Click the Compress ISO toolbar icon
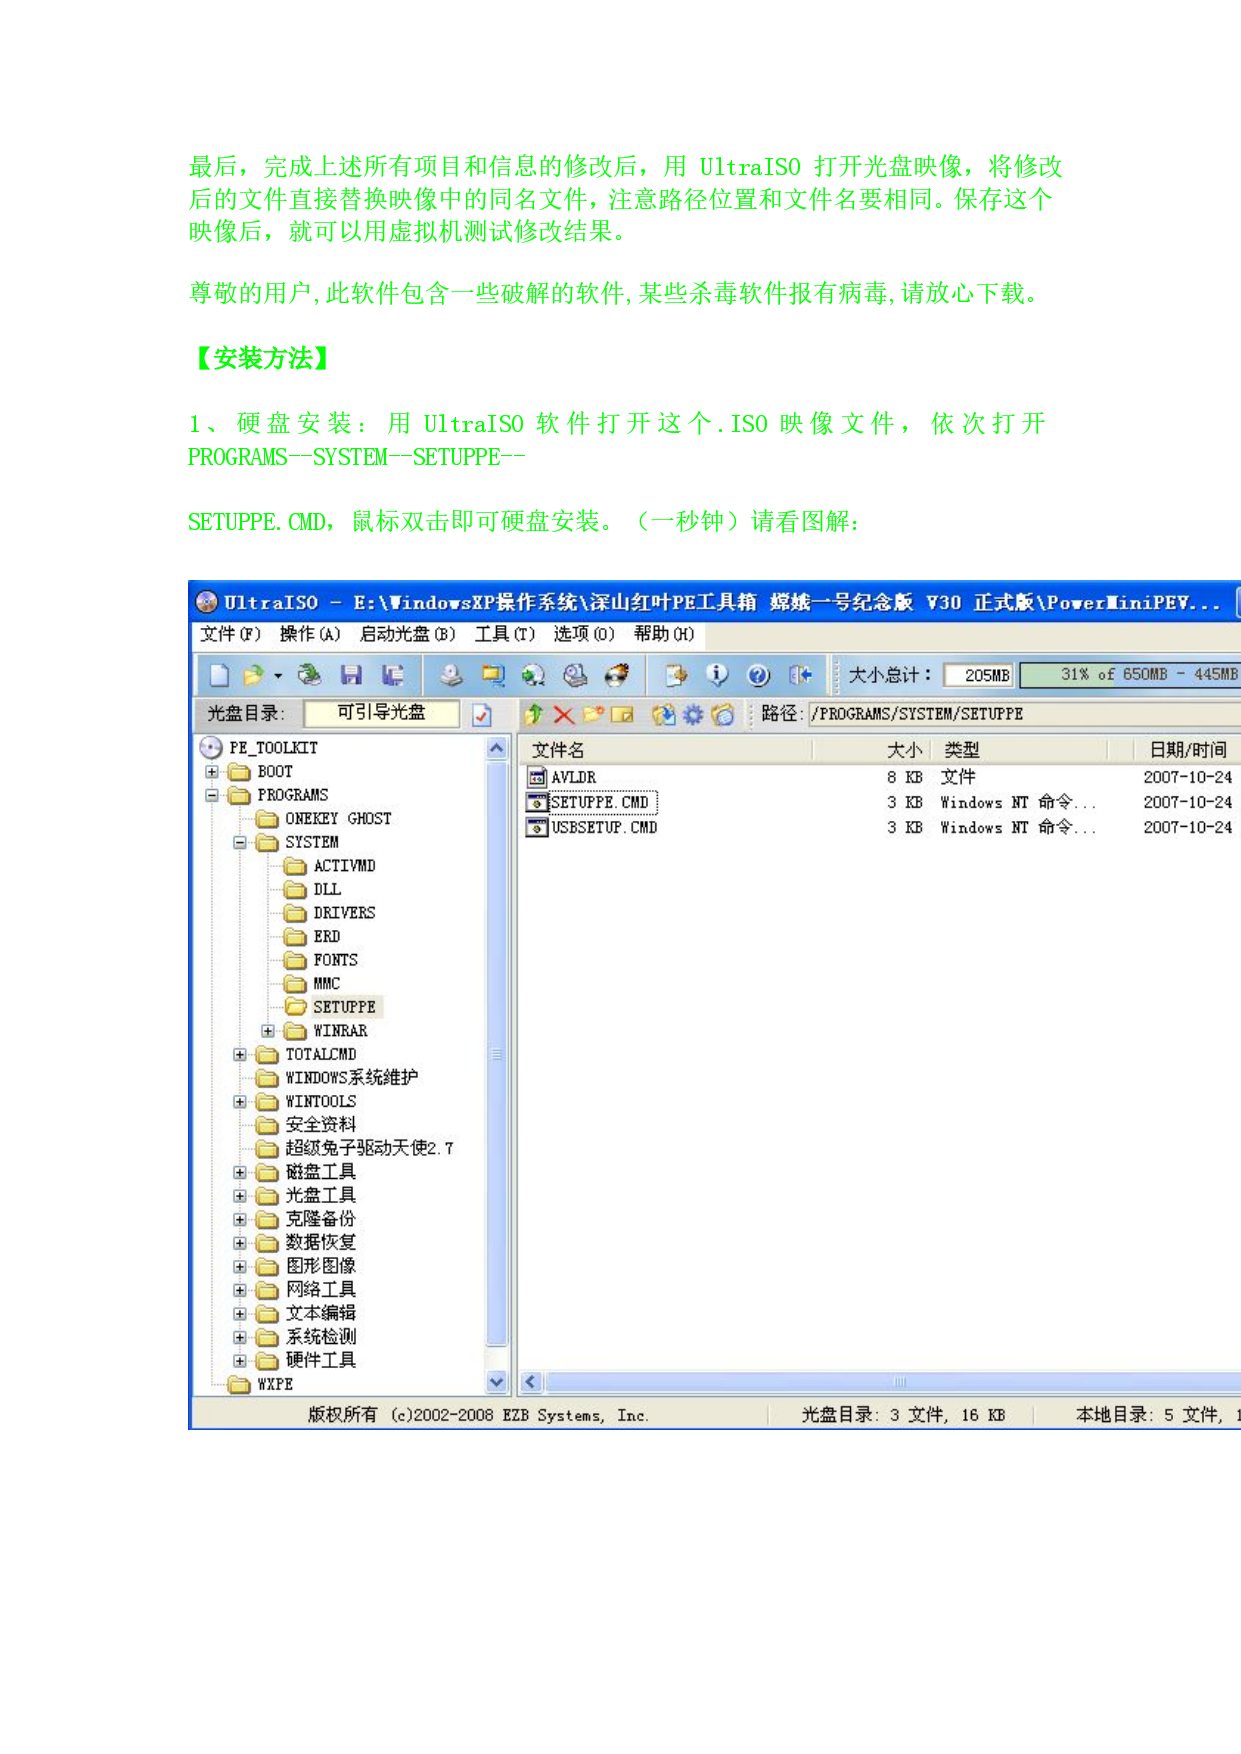1241x1754 pixels. click(493, 676)
